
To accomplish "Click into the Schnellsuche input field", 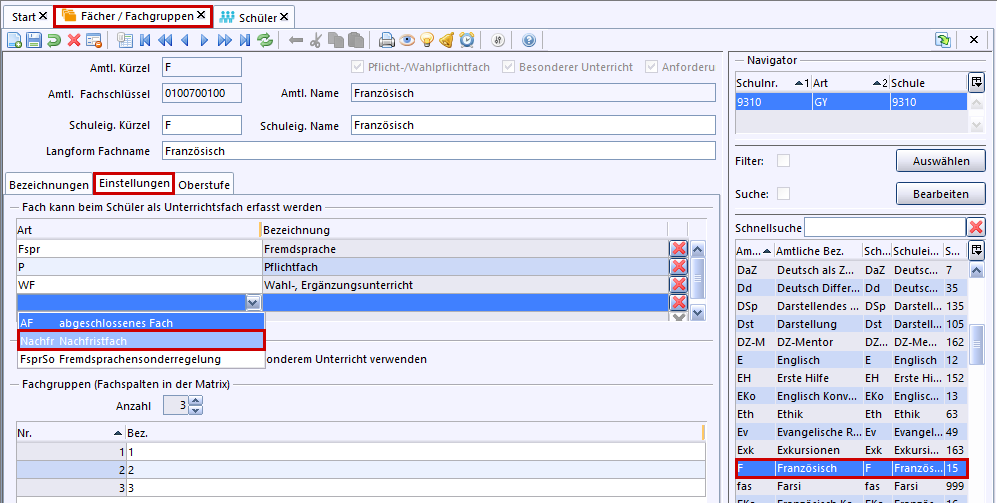I will 884,227.
